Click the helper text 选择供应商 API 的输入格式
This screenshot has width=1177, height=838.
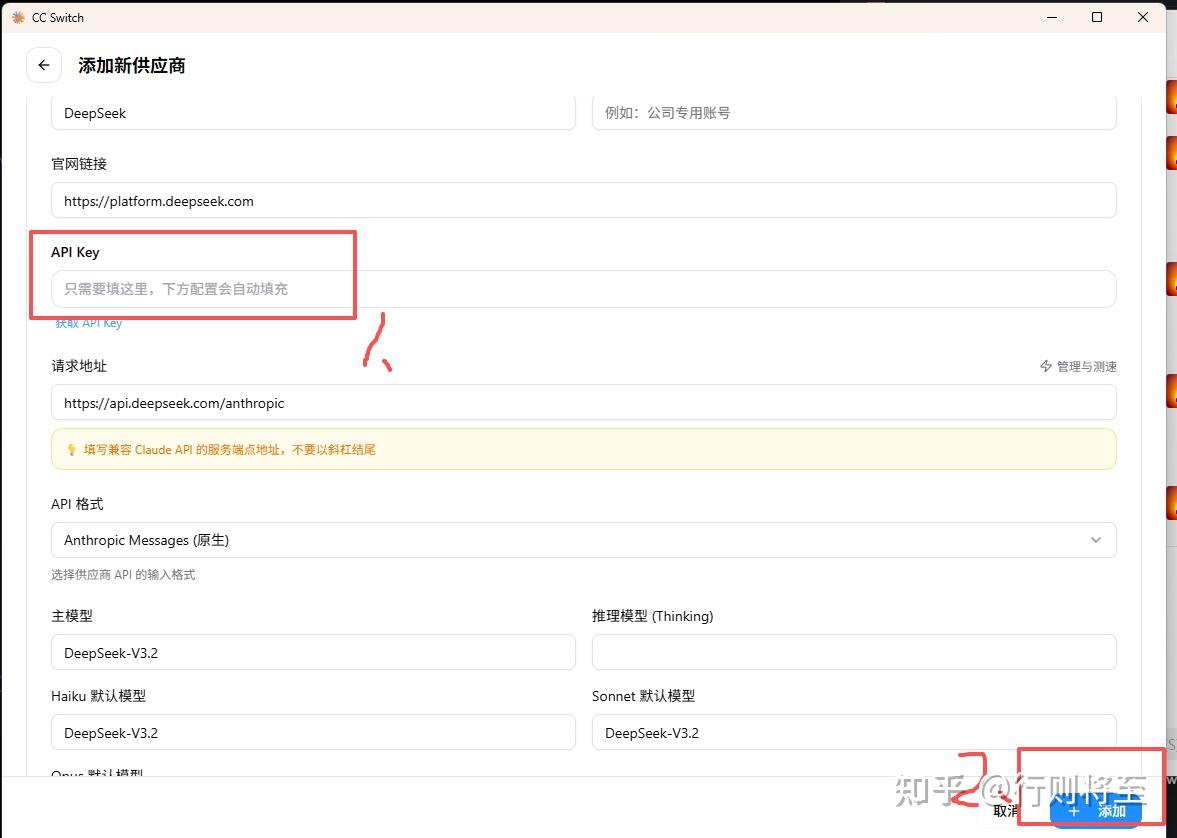pyautogui.click(x=123, y=574)
